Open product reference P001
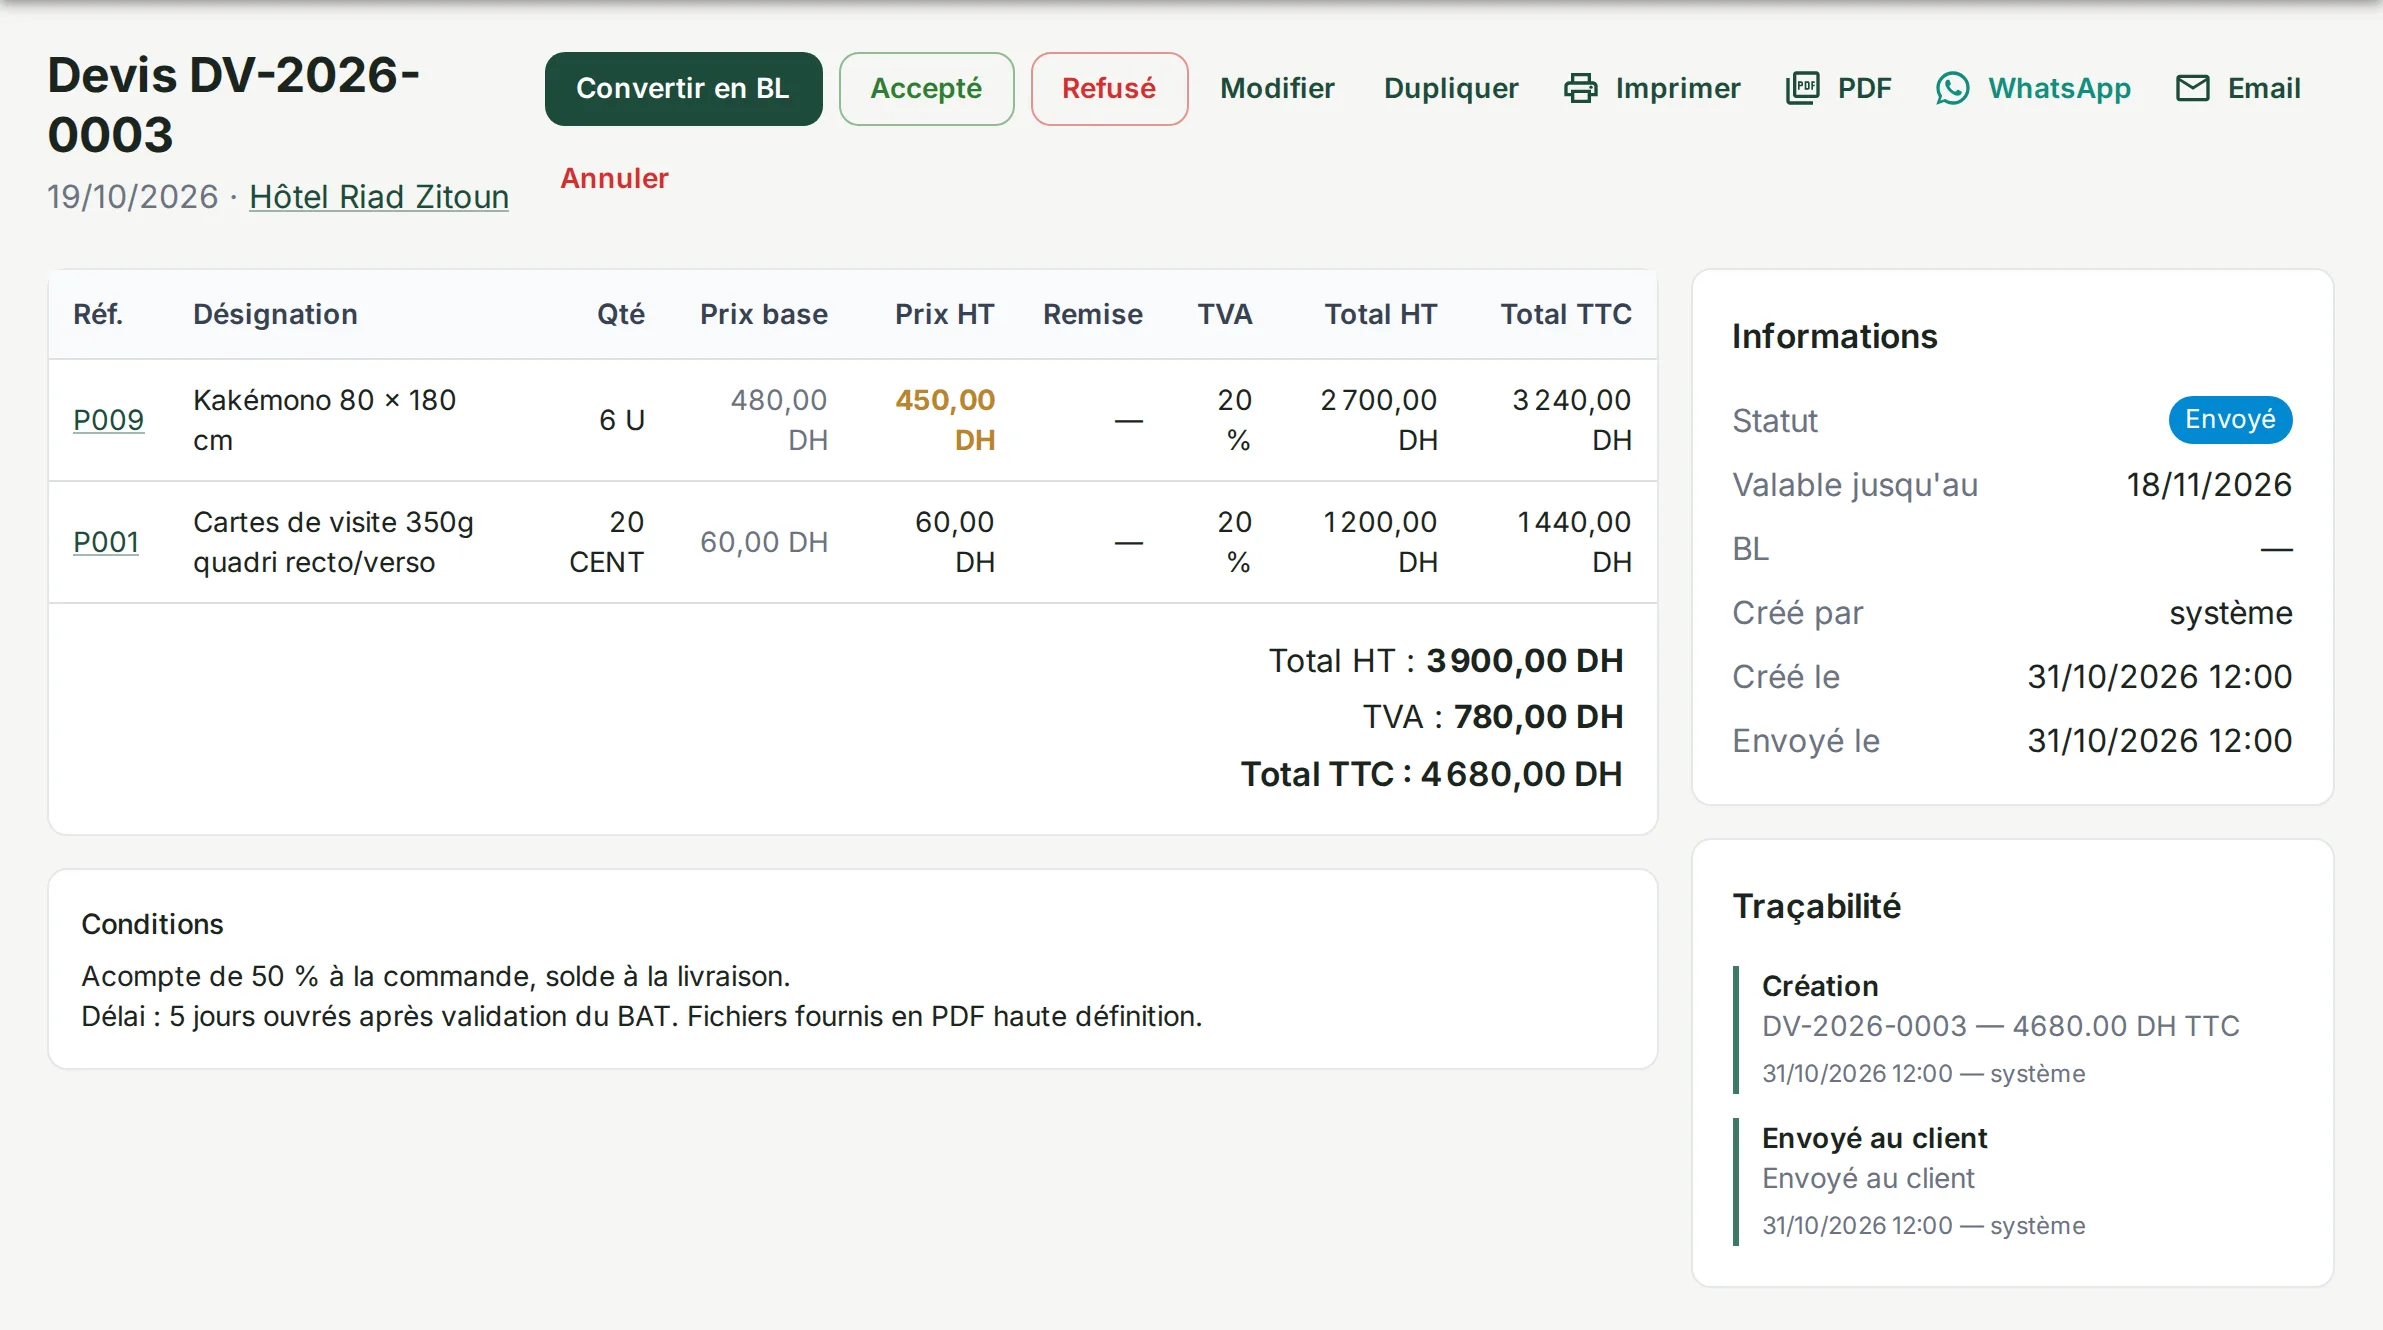Screen dimensions: 2383x1330 click(x=105, y=542)
